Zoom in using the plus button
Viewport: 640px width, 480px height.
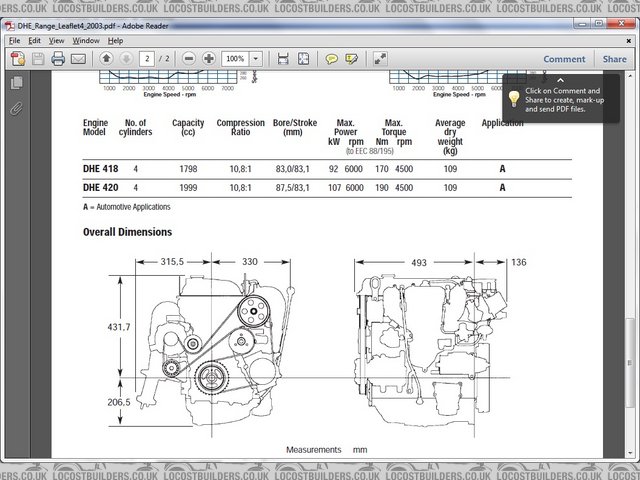[x=209, y=59]
